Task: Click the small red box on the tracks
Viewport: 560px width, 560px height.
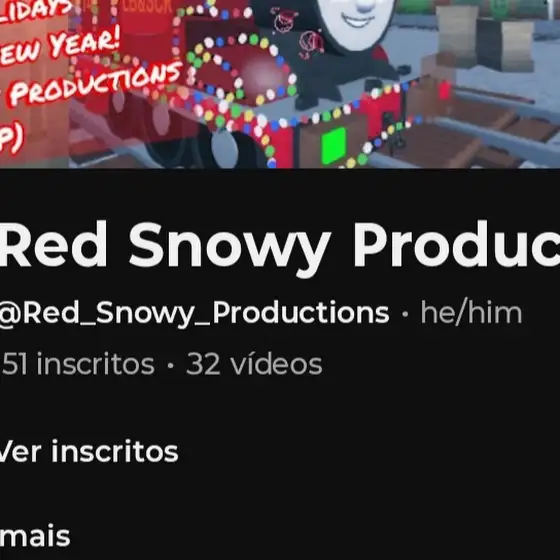Action: click(445, 90)
